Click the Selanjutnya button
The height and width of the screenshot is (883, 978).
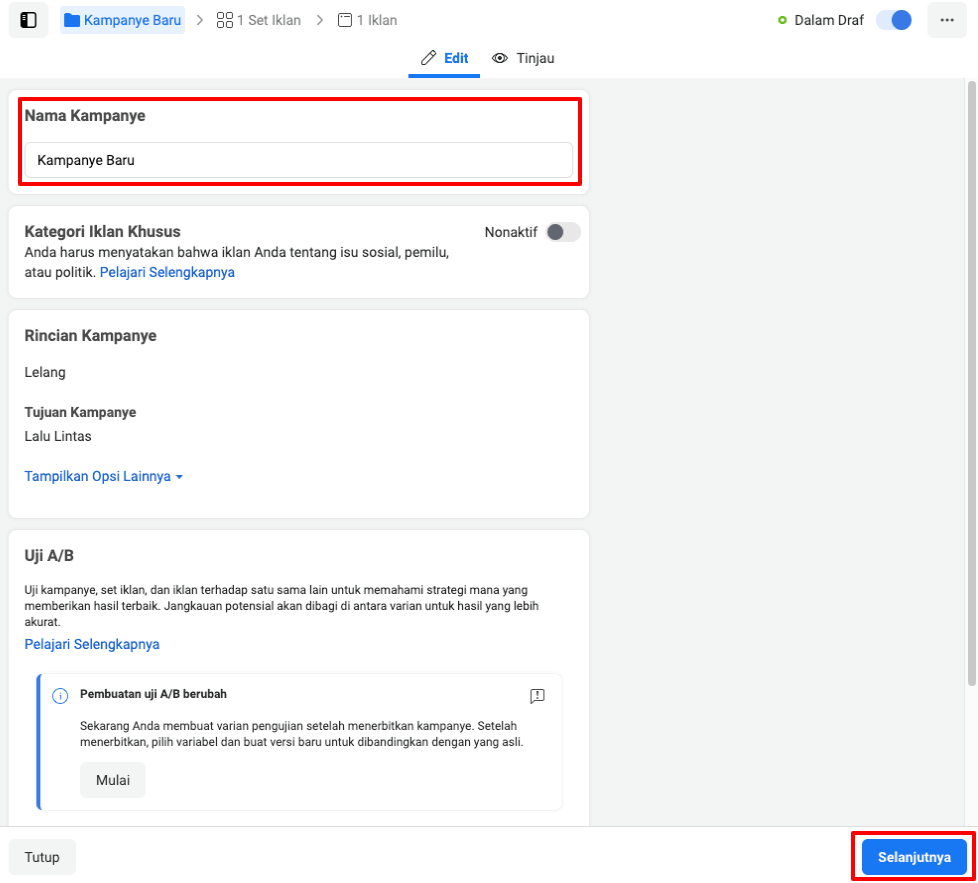click(914, 857)
